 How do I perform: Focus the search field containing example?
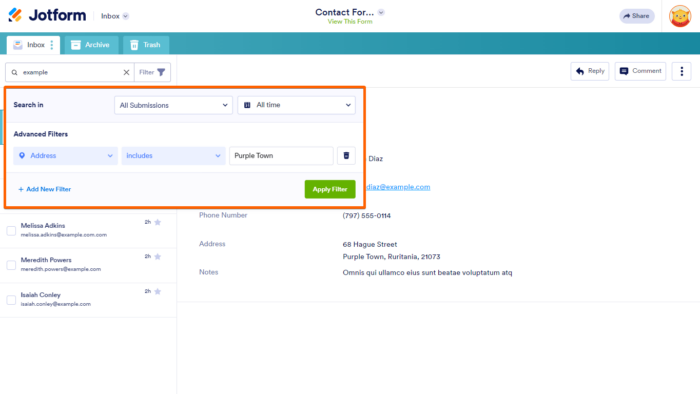71,72
